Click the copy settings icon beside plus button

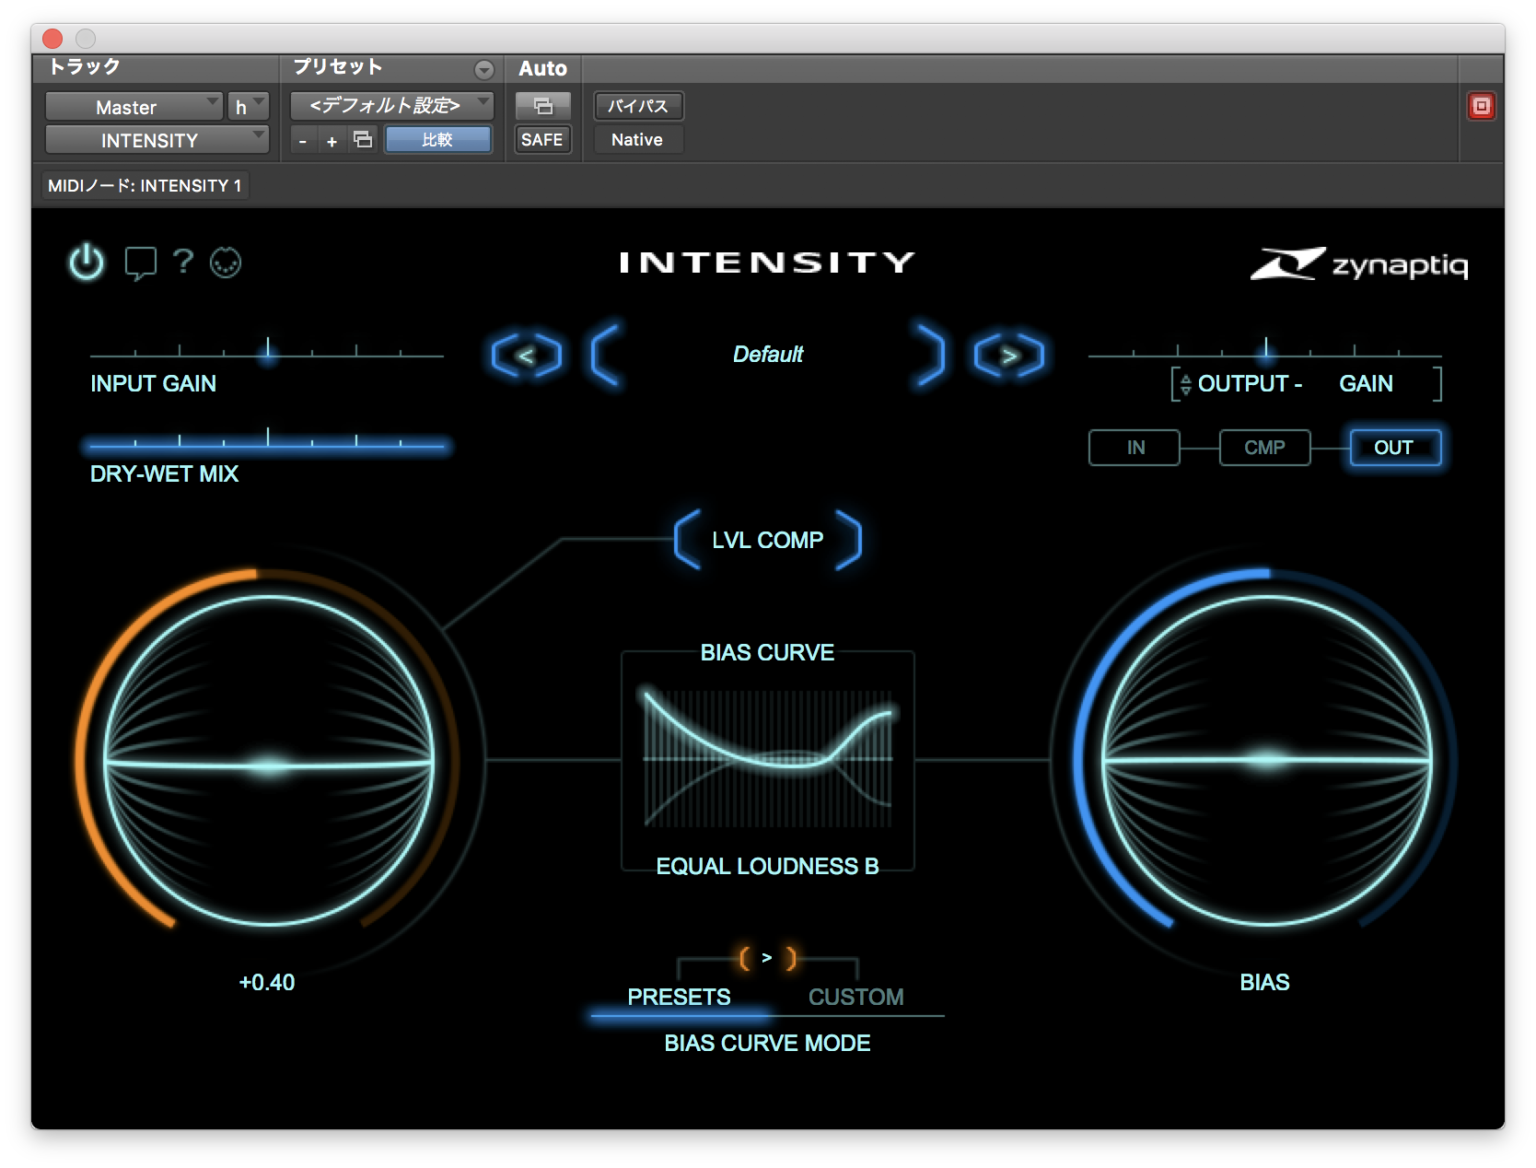pyautogui.click(x=361, y=140)
